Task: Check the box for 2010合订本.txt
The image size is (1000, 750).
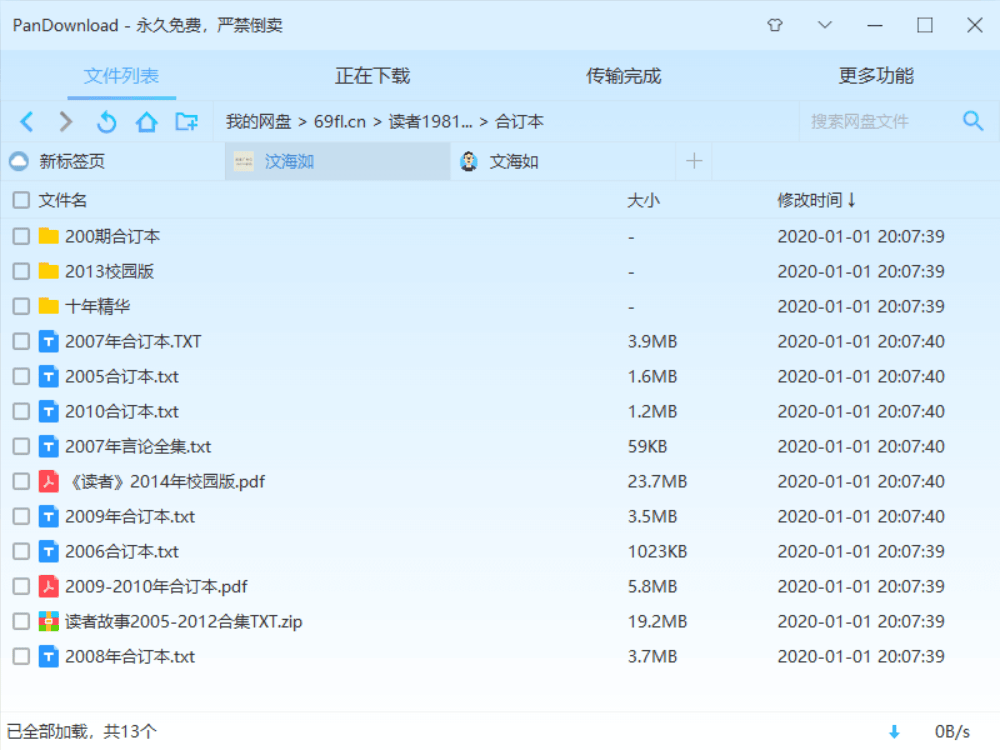Action: (x=21, y=411)
